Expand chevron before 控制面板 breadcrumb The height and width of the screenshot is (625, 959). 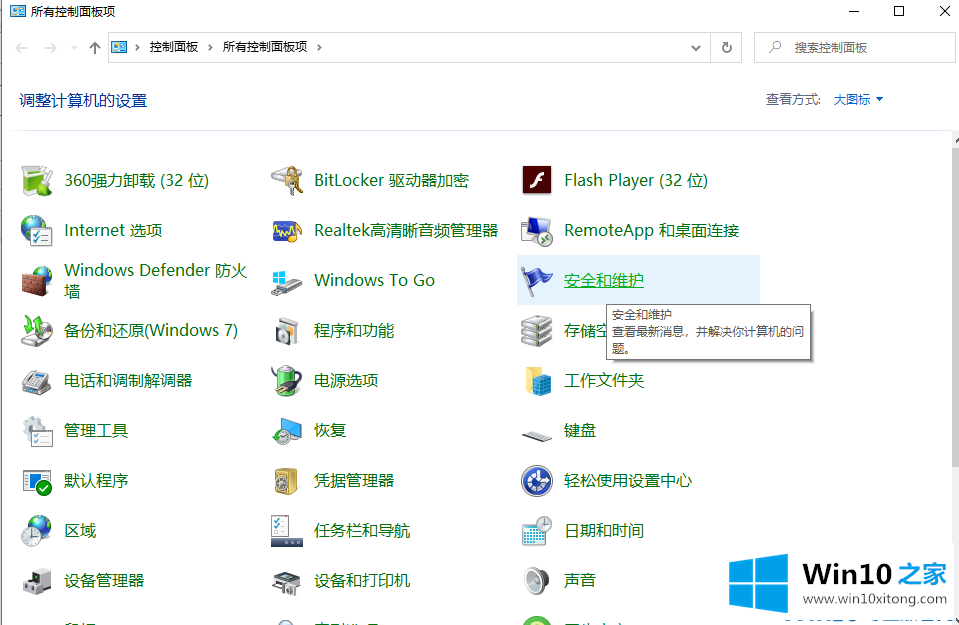137,48
